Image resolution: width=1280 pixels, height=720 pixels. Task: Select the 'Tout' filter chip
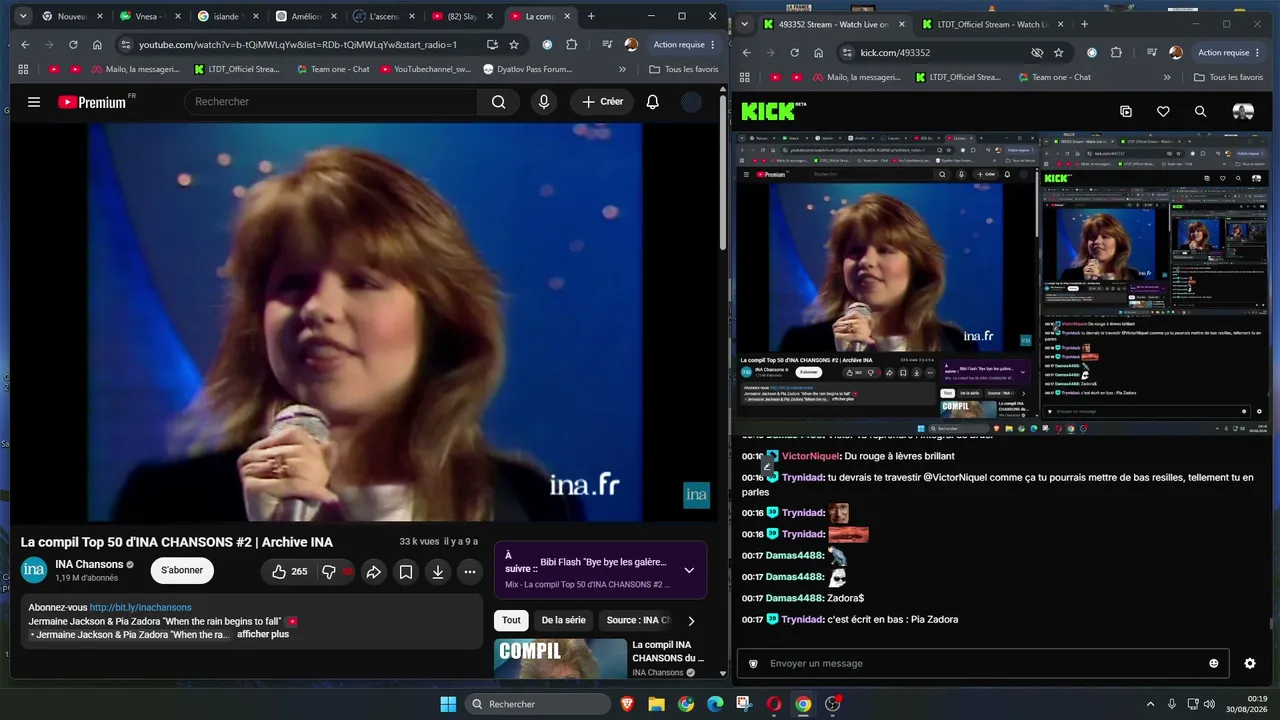click(511, 620)
